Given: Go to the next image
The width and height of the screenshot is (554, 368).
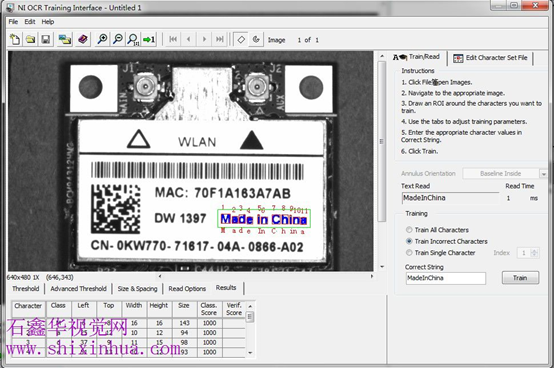Looking at the screenshot, I should pos(204,39).
